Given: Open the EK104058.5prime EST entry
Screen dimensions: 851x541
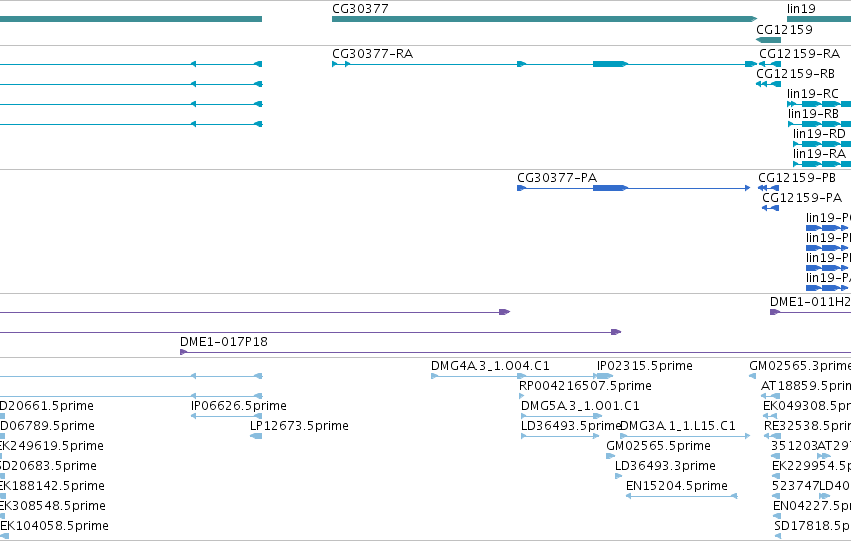Looking at the screenshot, I should [54, 526].
